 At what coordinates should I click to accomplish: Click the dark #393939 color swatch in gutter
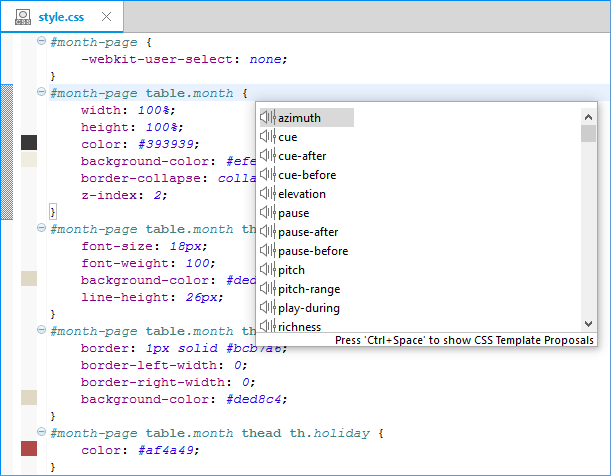[29, 143]
